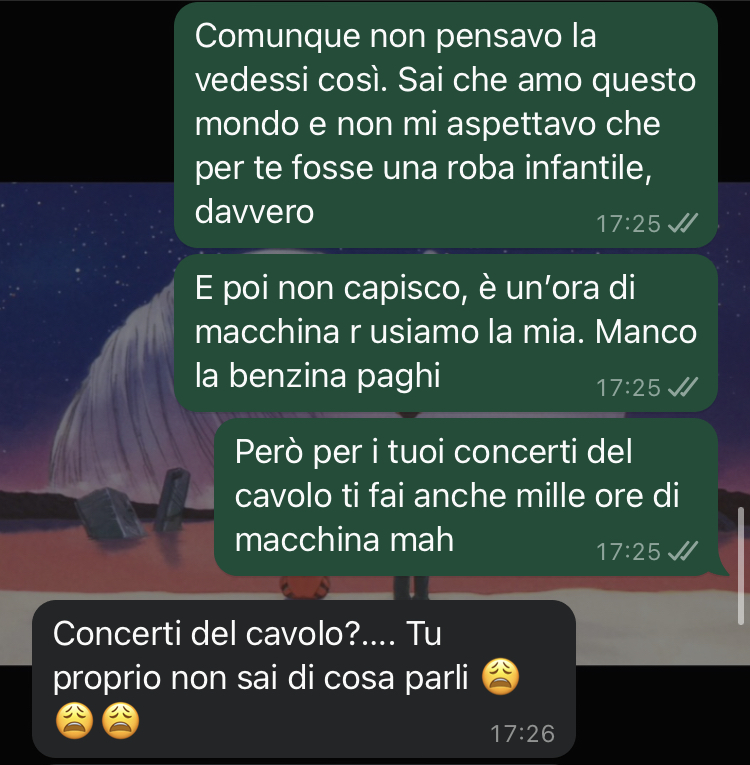Click the message starting 'Comunque non pensavo'

(446, 124)
